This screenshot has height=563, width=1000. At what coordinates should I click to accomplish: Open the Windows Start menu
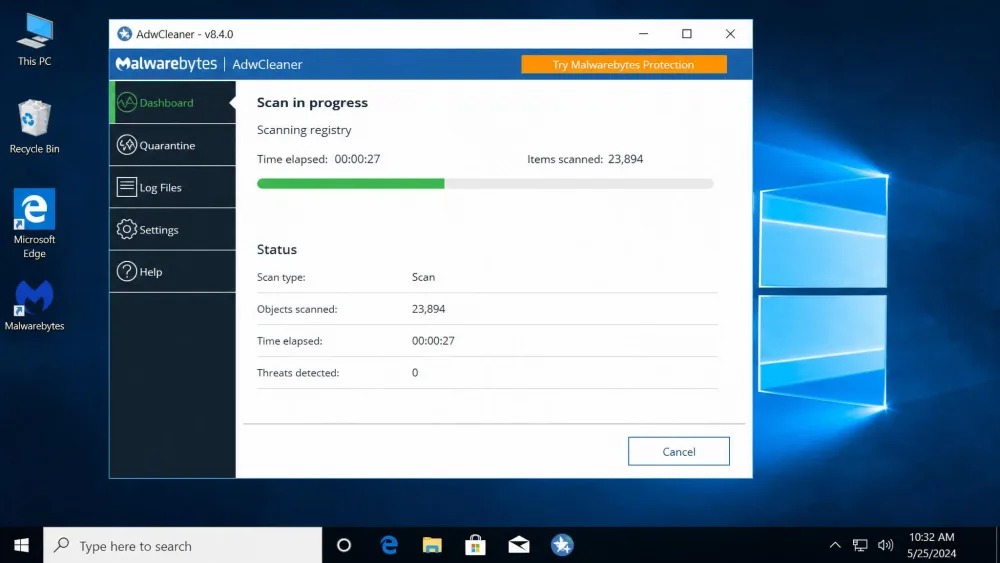point(21,545)
